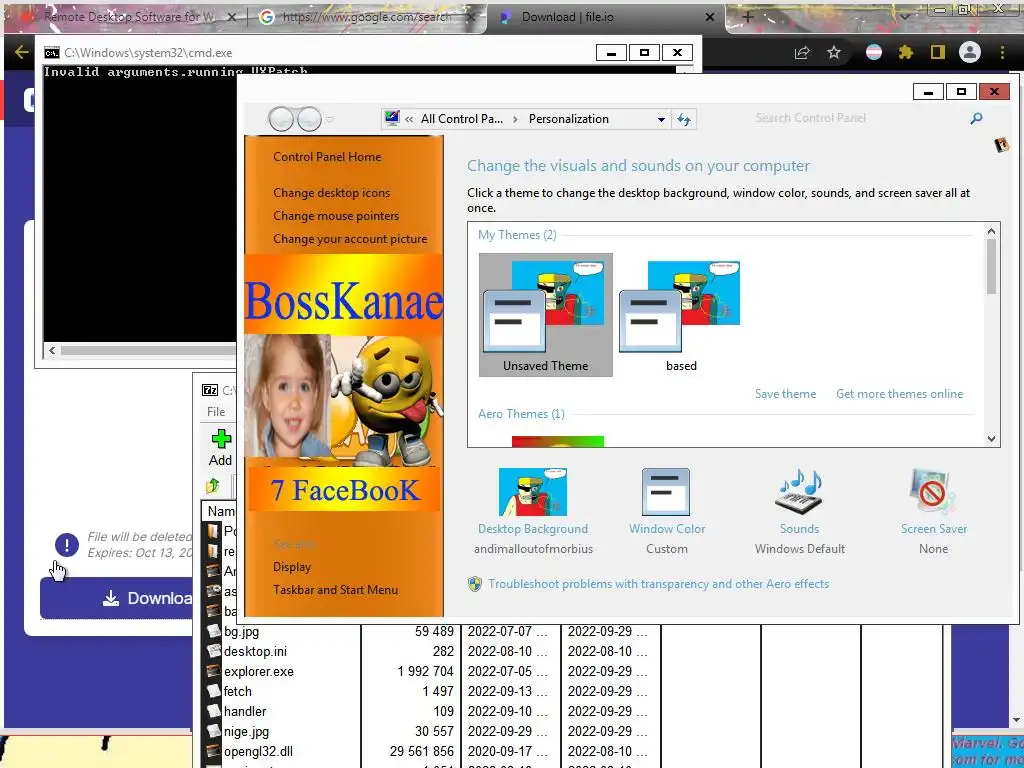Open Chrome three-dot menu

[x=1002, y=52]
